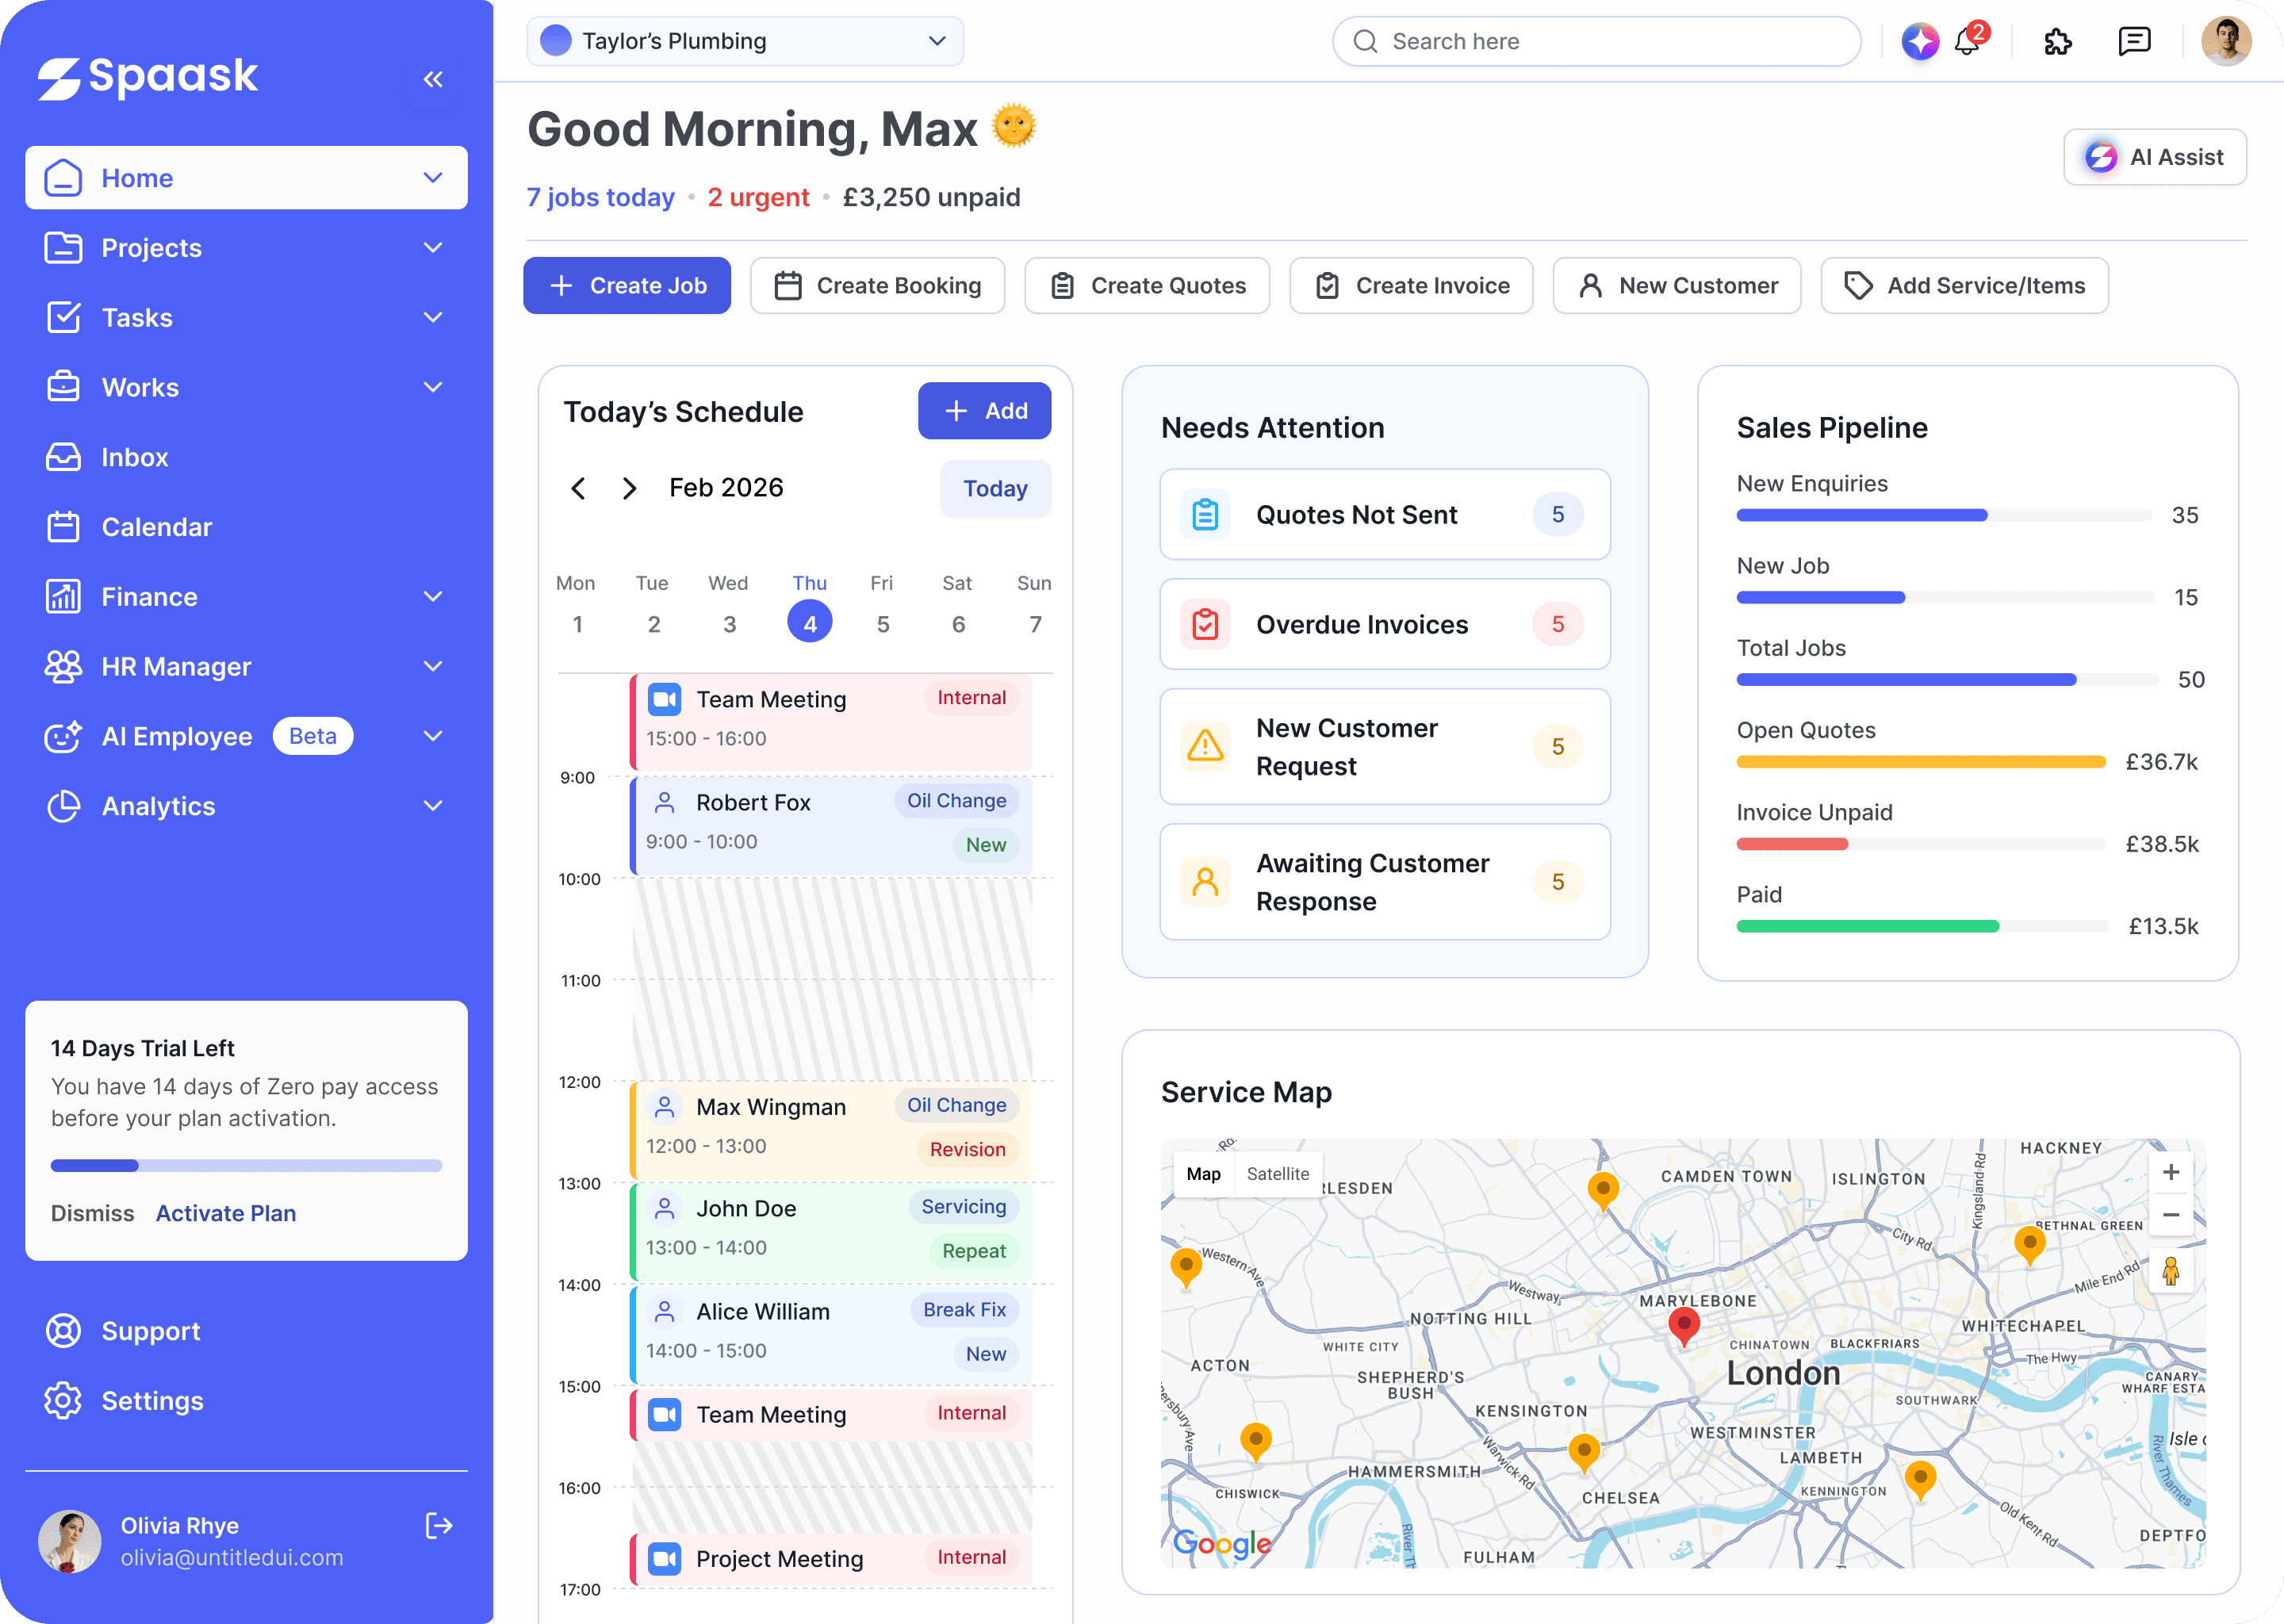Open the Awaiting Customer Response card

tap(1385, 882)
